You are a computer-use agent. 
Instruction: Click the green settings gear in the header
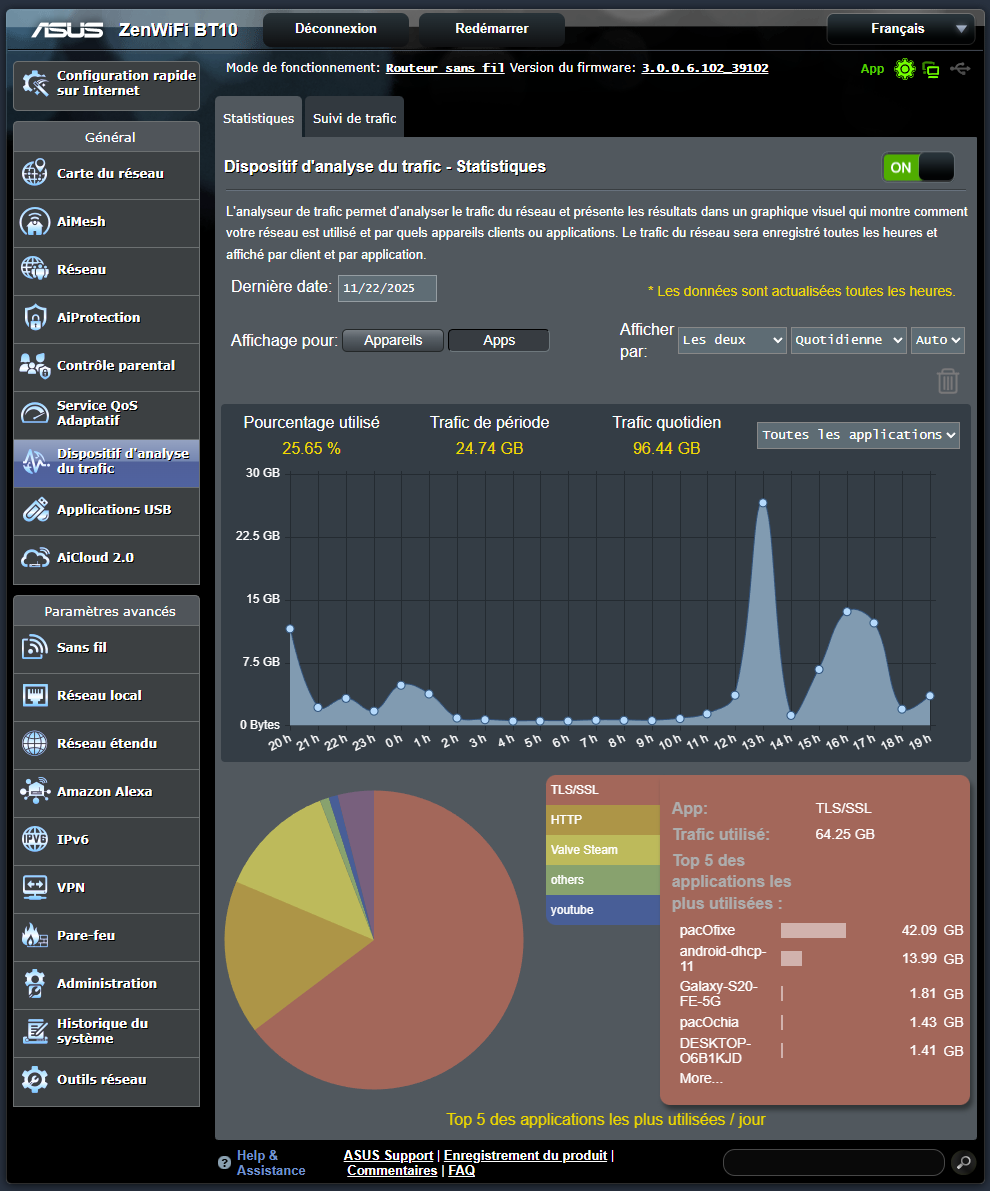(x=905, y=69)
